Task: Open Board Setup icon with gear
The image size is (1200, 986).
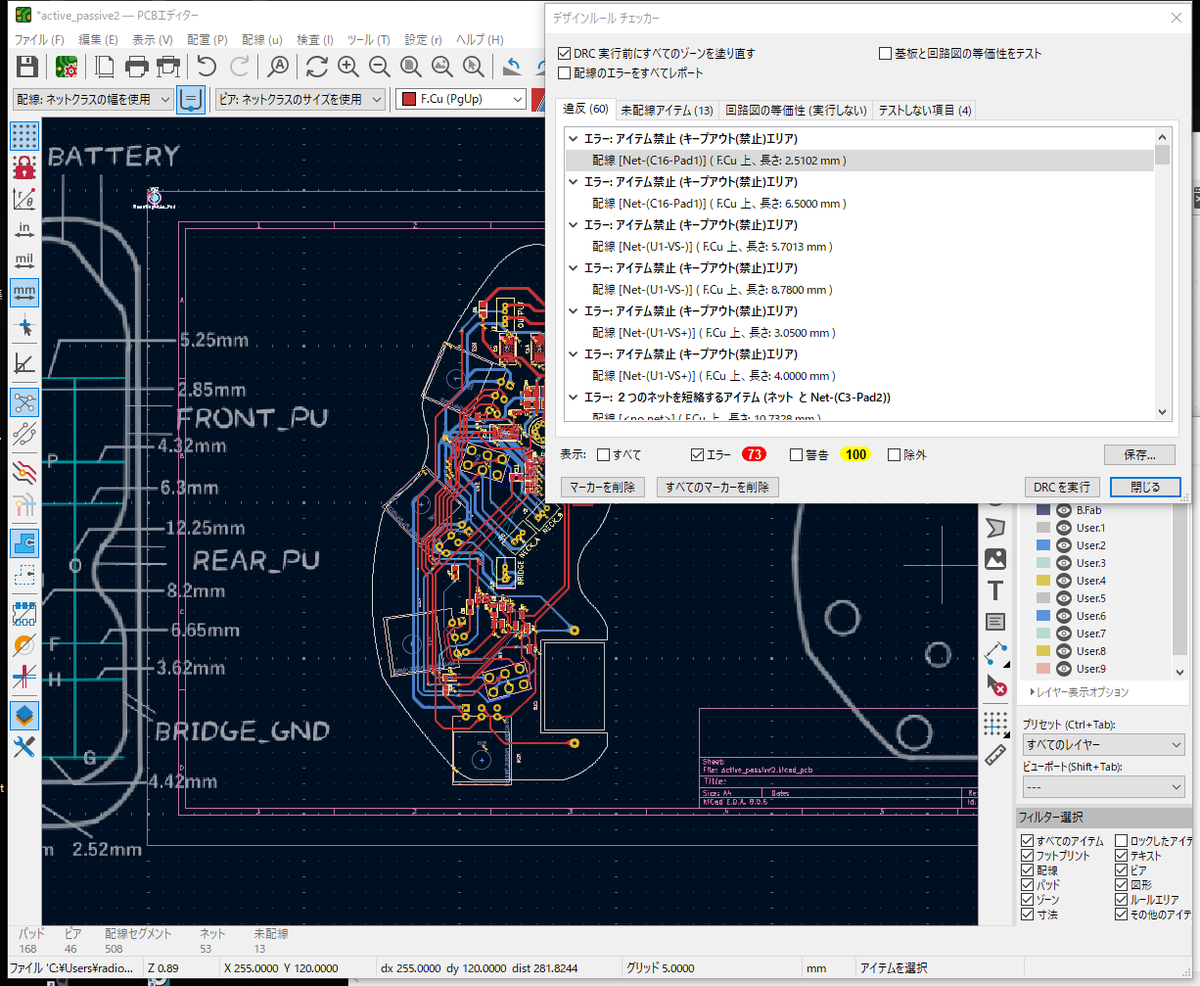Action: click(68, 67)
